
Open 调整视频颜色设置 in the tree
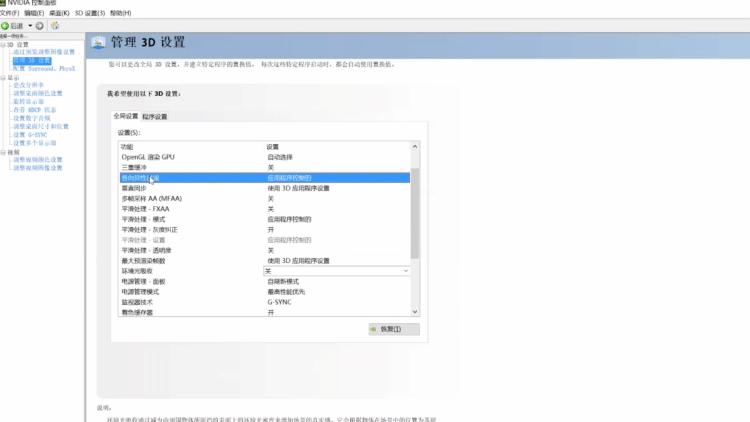click(38, 159)
